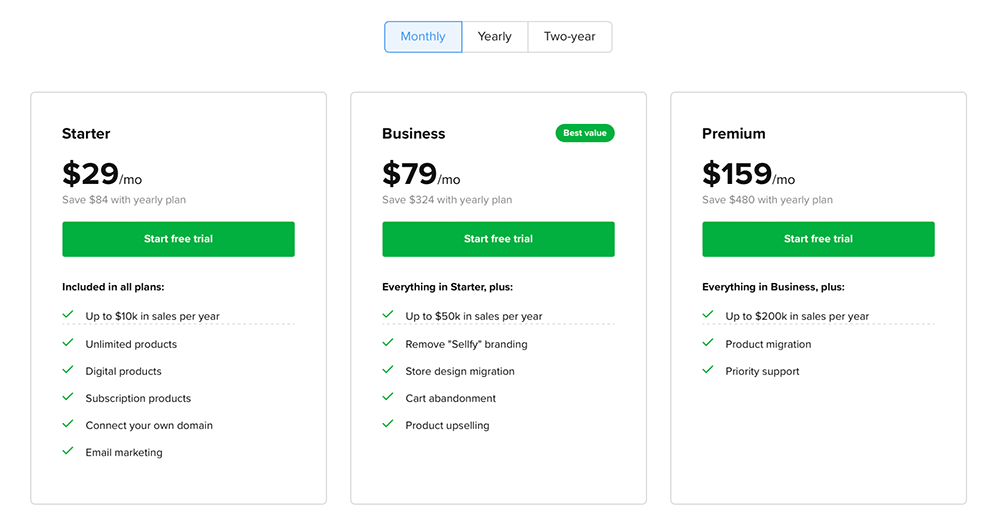This screenshot has height=523, width=1000.
Task: Click checkmark beside Cart abandonment
Action: point(388,397)
